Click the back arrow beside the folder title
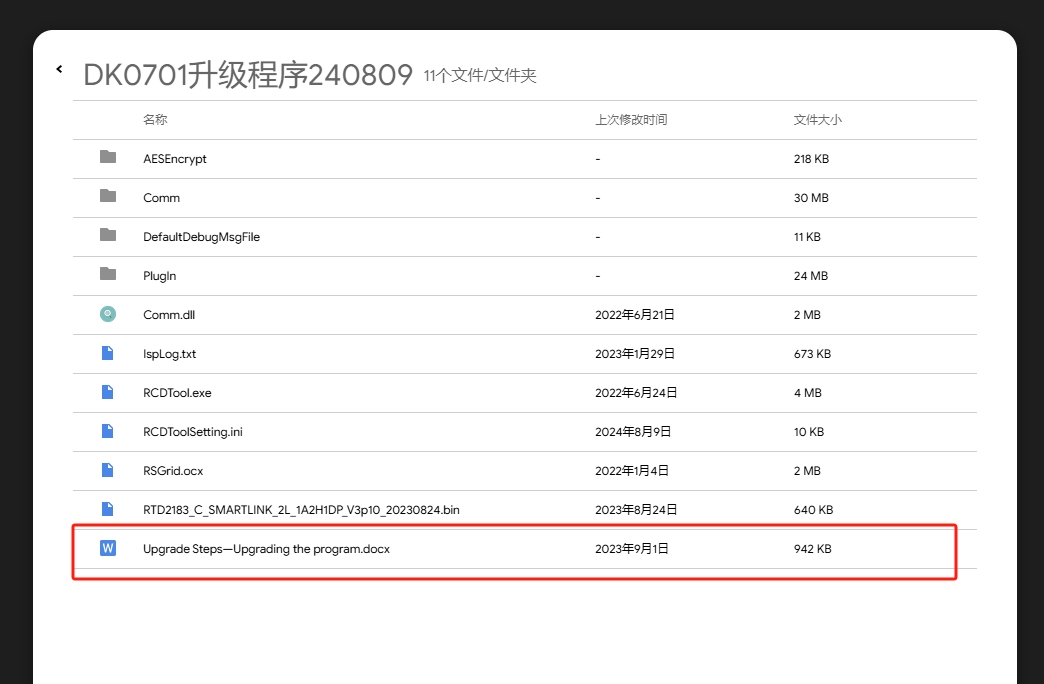 click(59, 69)
